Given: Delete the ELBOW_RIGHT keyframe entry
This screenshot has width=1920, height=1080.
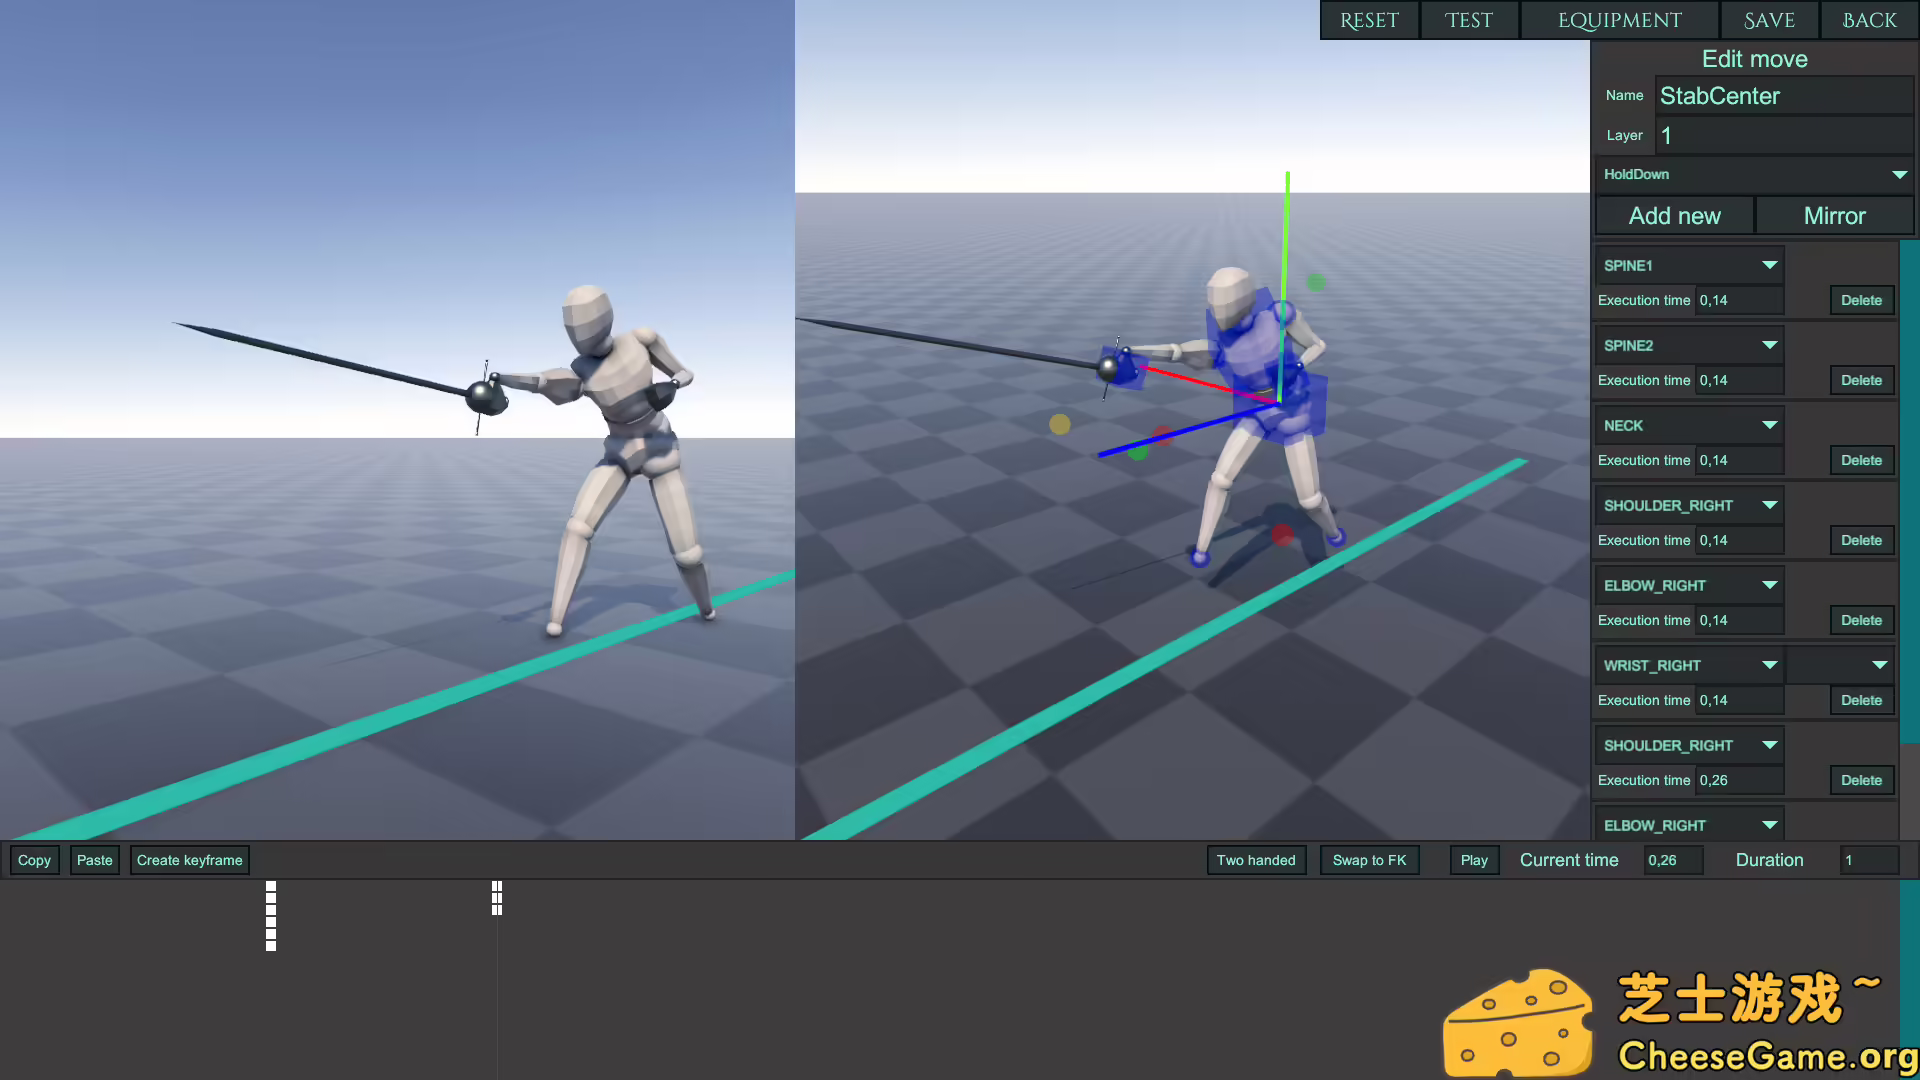Looking at the screenshot, I should (x=1860, y=620).
